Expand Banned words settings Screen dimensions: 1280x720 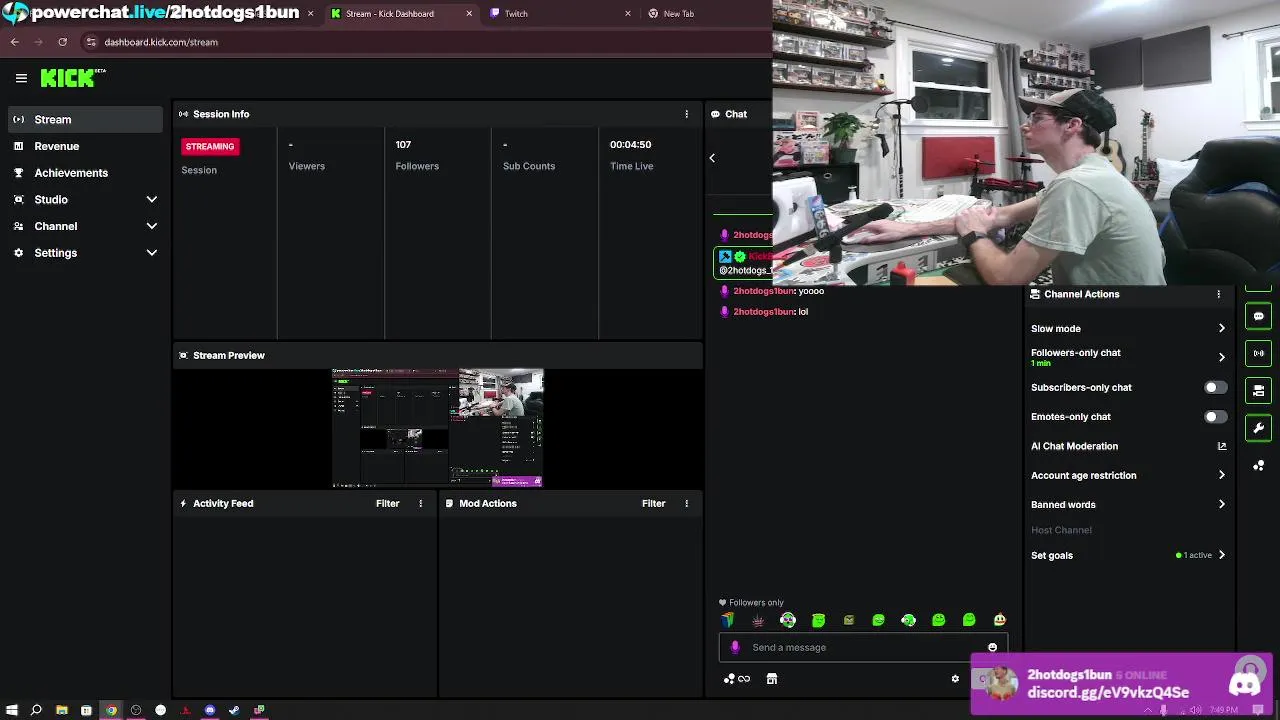(x=1221, y=504)
